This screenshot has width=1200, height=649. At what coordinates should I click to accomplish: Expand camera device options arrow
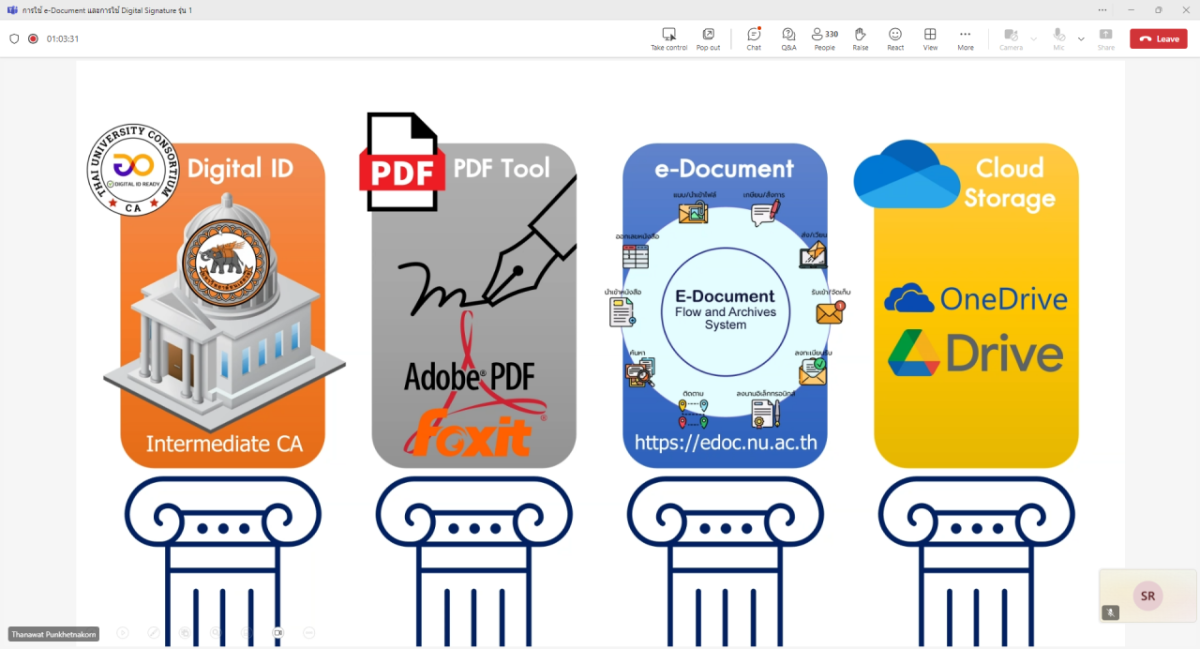click(1034, 39)
